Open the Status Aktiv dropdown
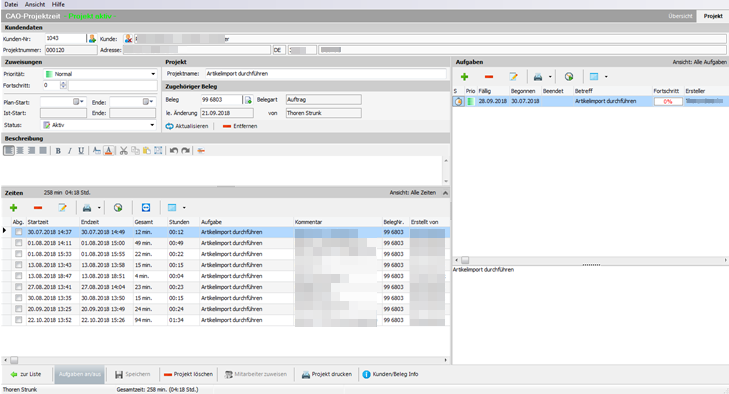729x394 pixels. 152,125
